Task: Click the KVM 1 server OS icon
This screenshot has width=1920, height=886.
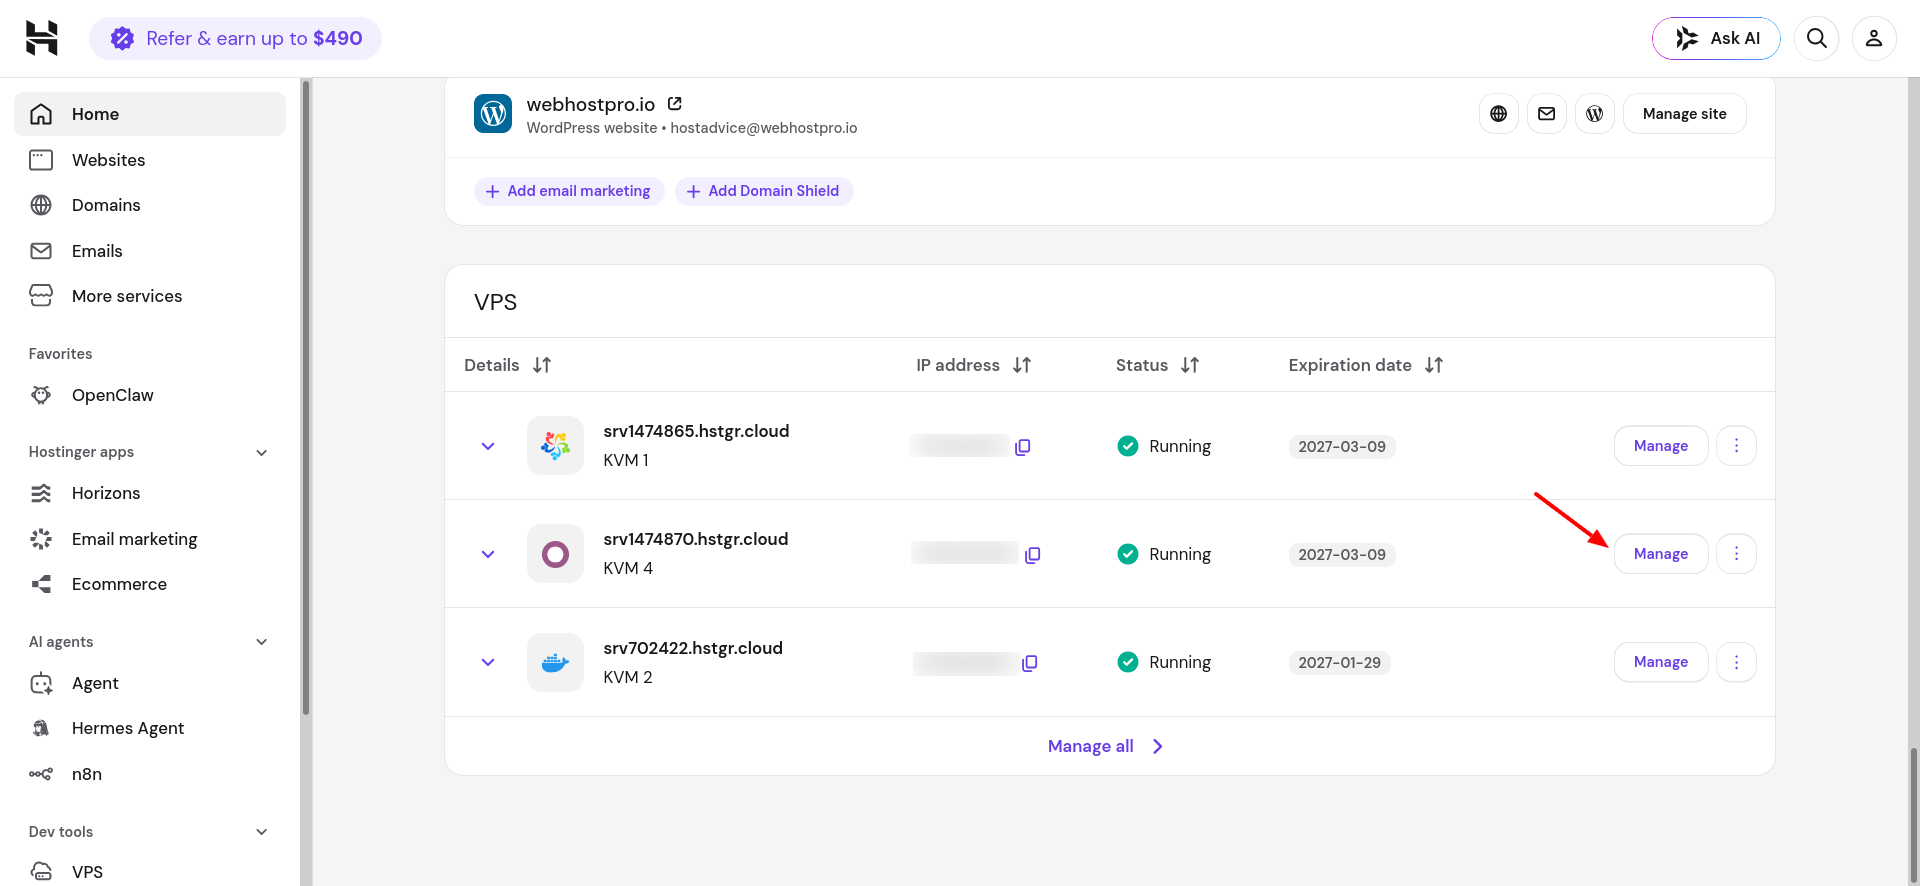Action: 555,445
